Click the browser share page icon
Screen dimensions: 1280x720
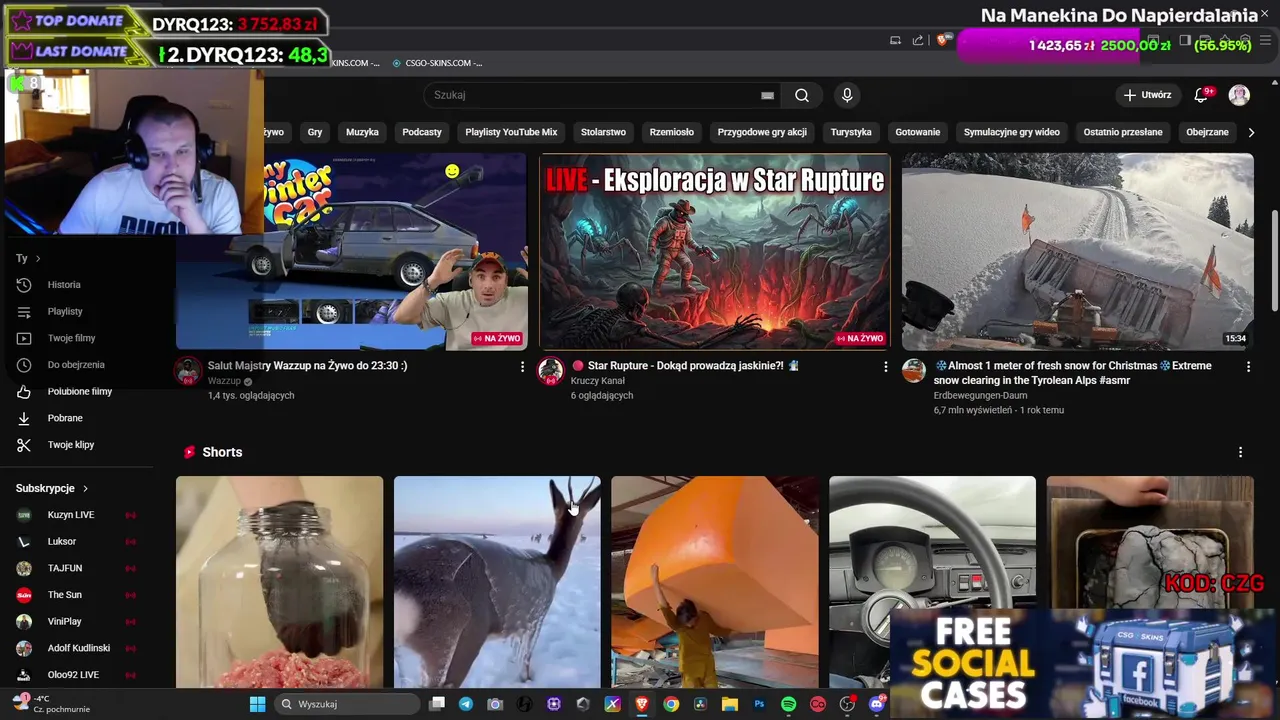pyautogui.click(x=918, y=40)
